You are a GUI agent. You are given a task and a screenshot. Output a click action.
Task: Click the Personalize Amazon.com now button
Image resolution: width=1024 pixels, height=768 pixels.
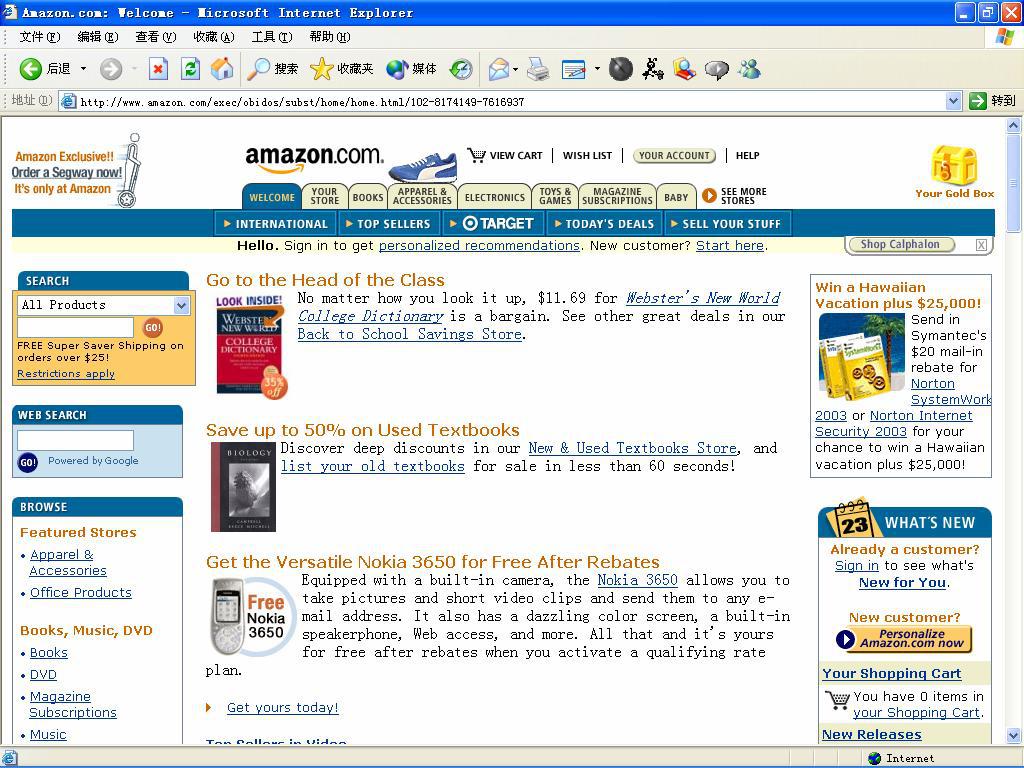point(904,639)
